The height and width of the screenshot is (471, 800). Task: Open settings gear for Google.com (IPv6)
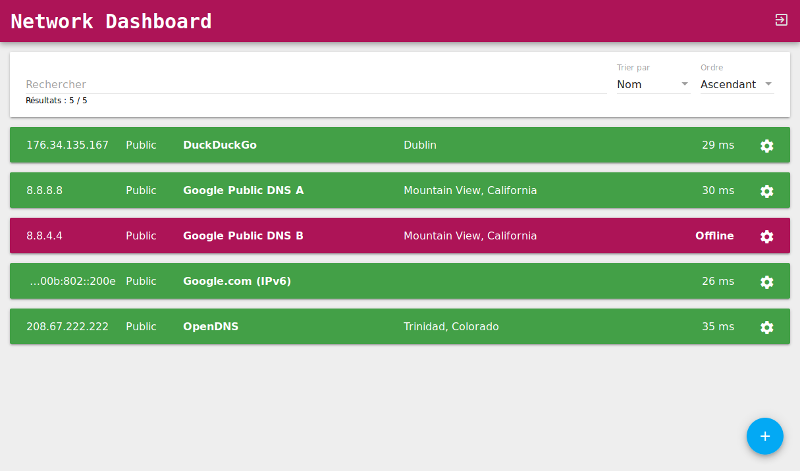click(766, 282)
